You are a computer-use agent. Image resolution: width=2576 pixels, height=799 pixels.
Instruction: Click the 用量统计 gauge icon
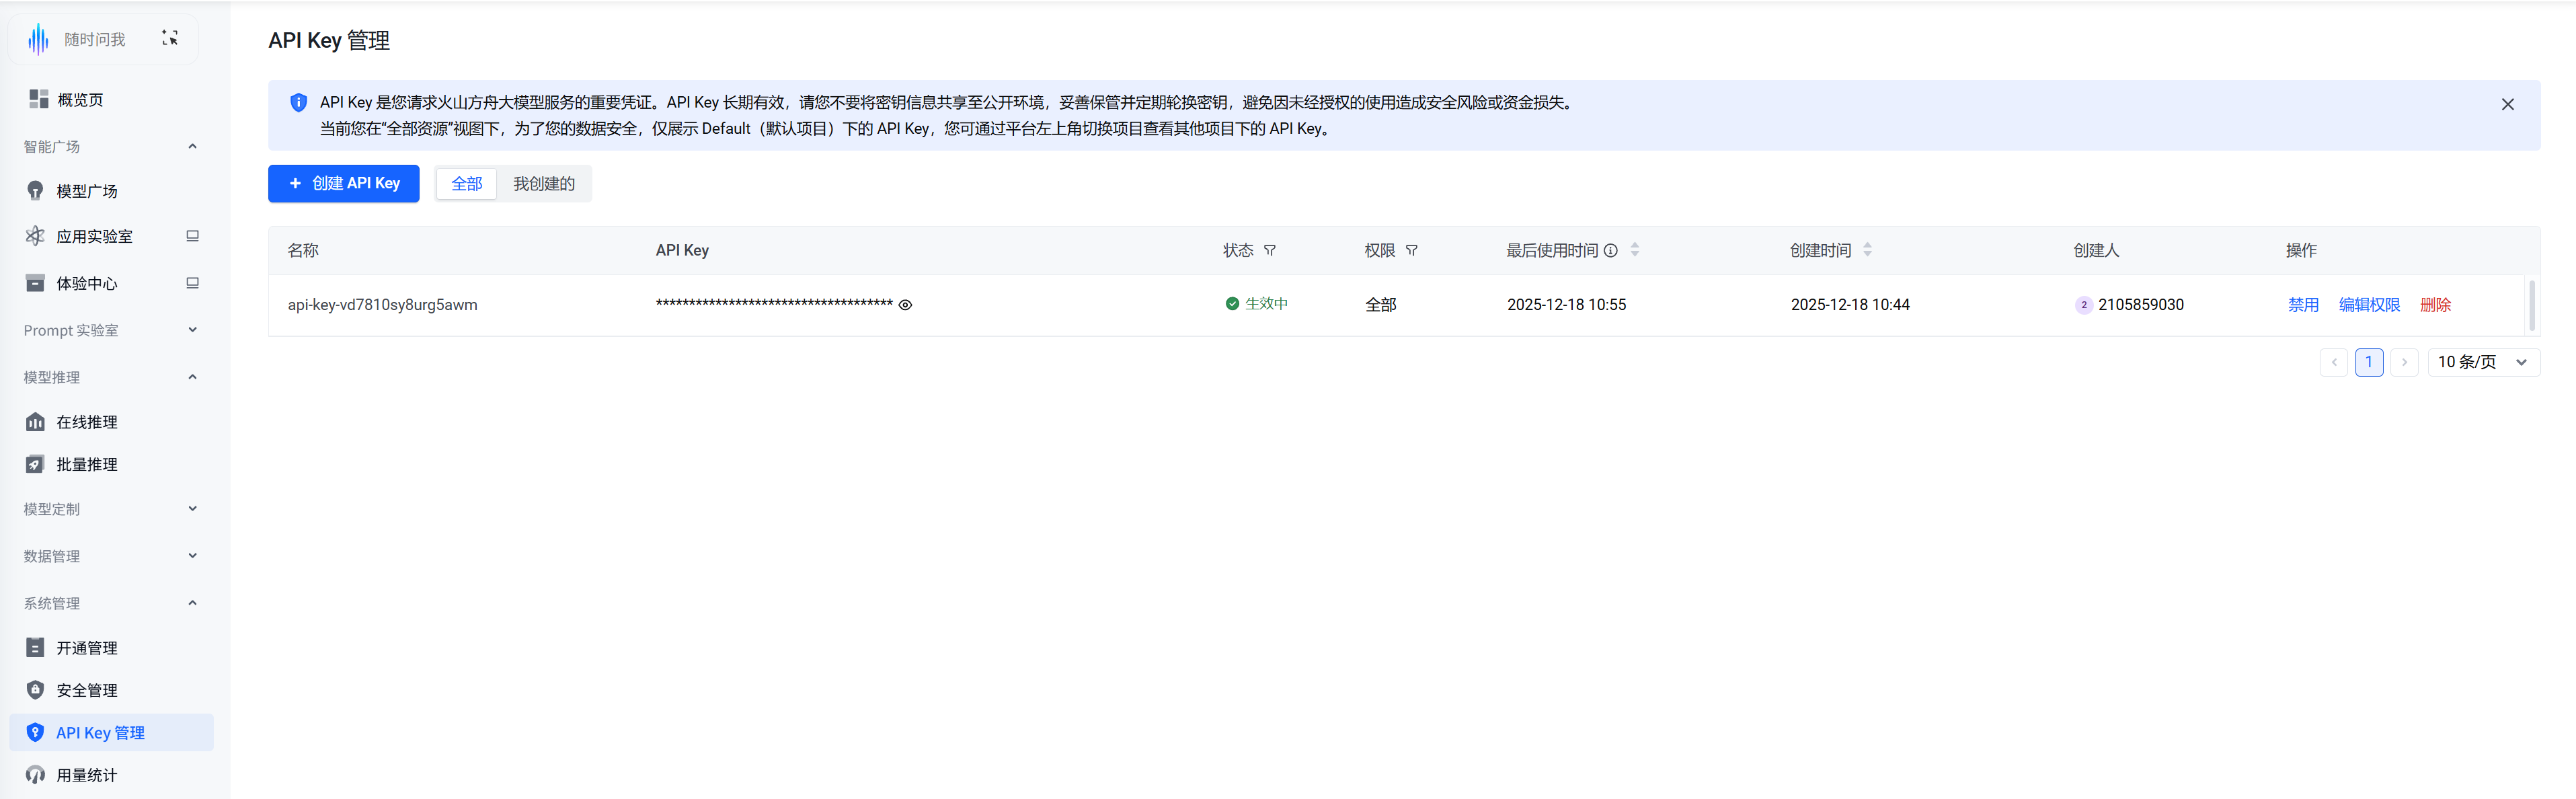point(35,775)
